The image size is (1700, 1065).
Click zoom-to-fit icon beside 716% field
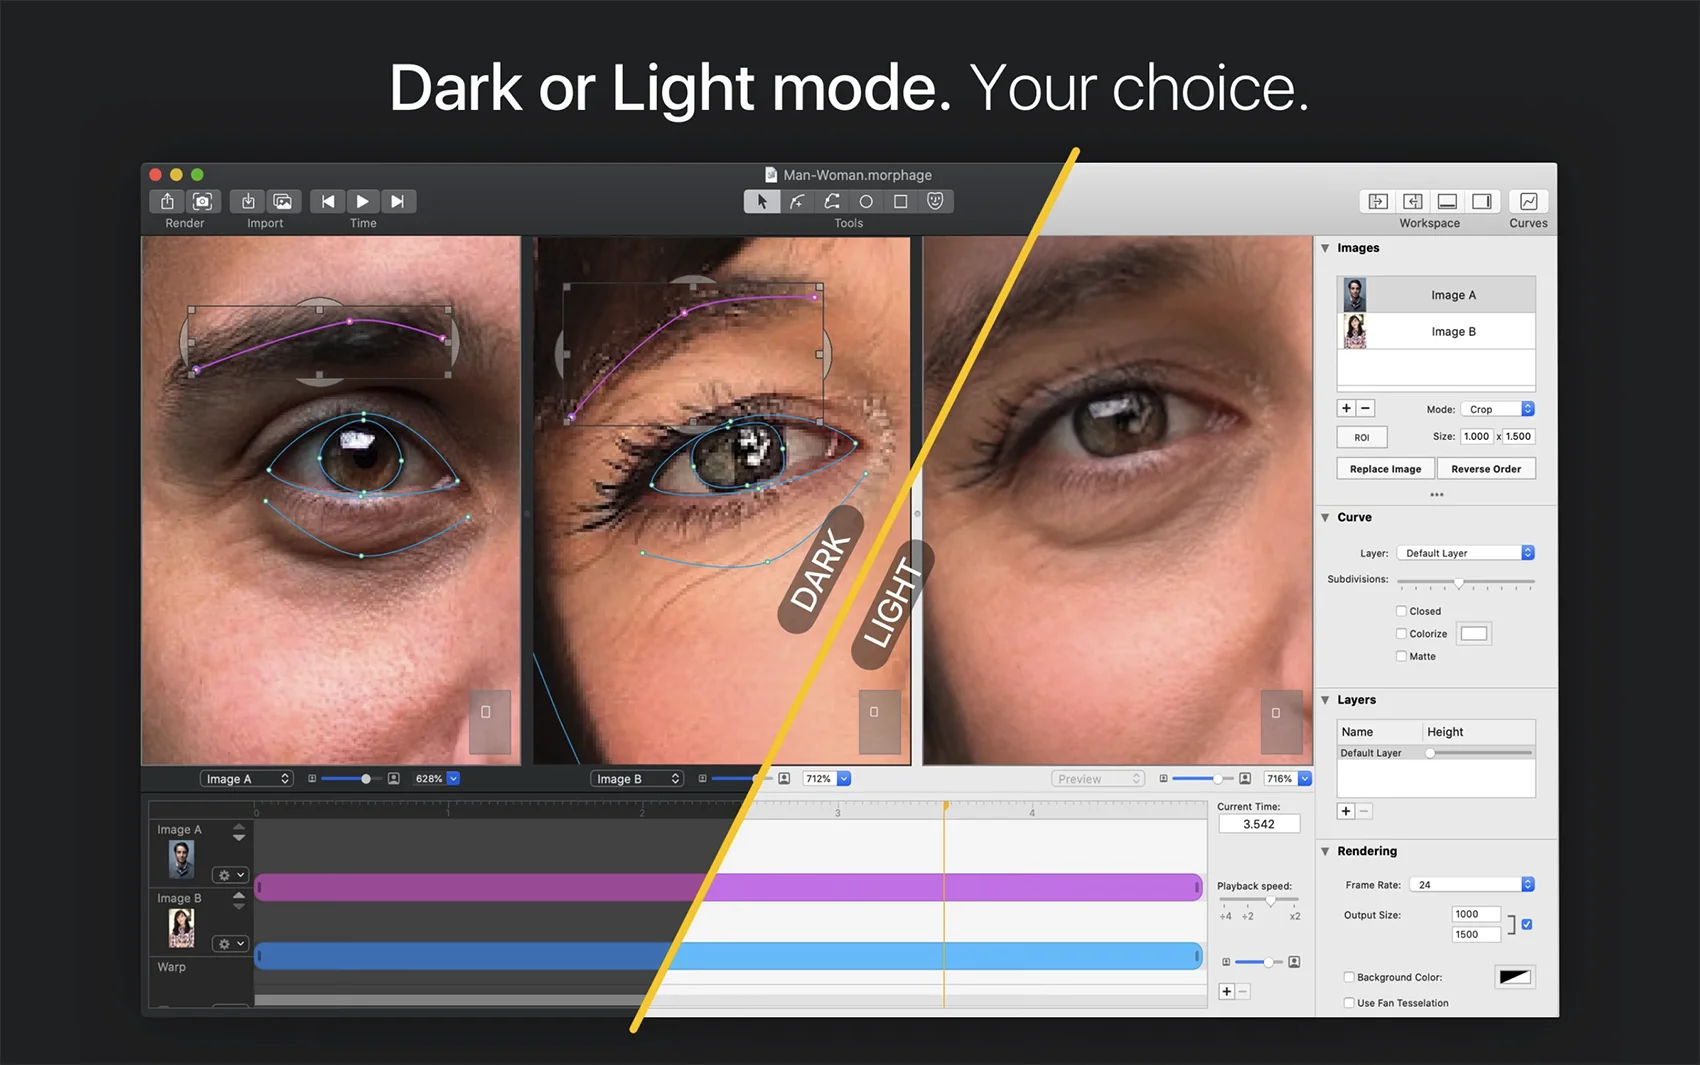pyautogui.click(x=1245, y=778)
